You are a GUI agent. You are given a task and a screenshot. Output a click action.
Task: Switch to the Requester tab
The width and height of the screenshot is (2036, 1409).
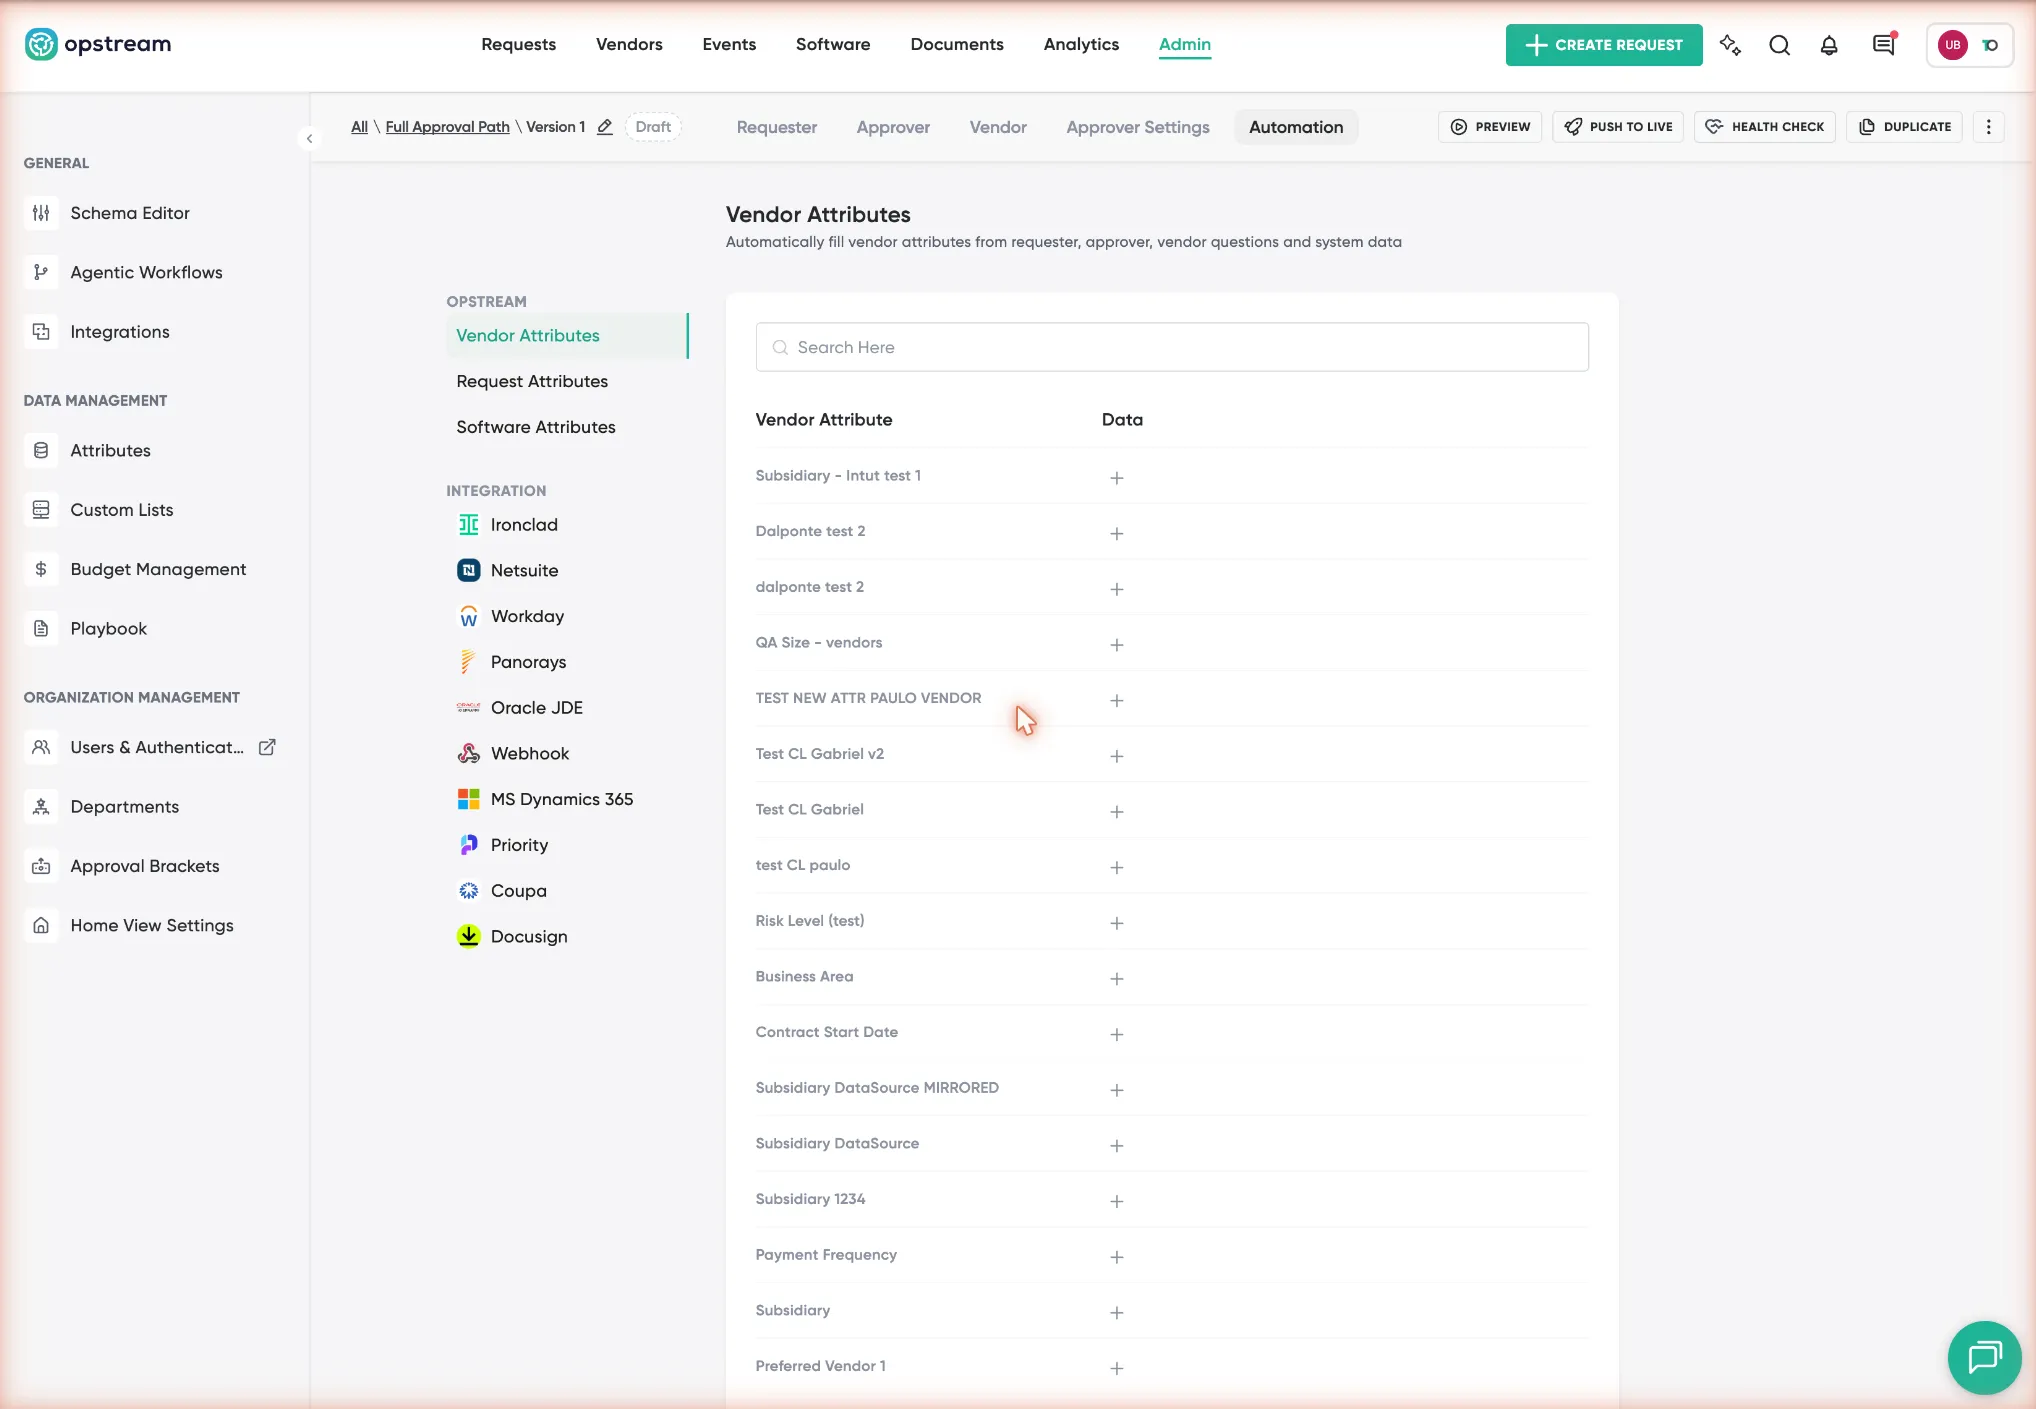click(776, 127)
